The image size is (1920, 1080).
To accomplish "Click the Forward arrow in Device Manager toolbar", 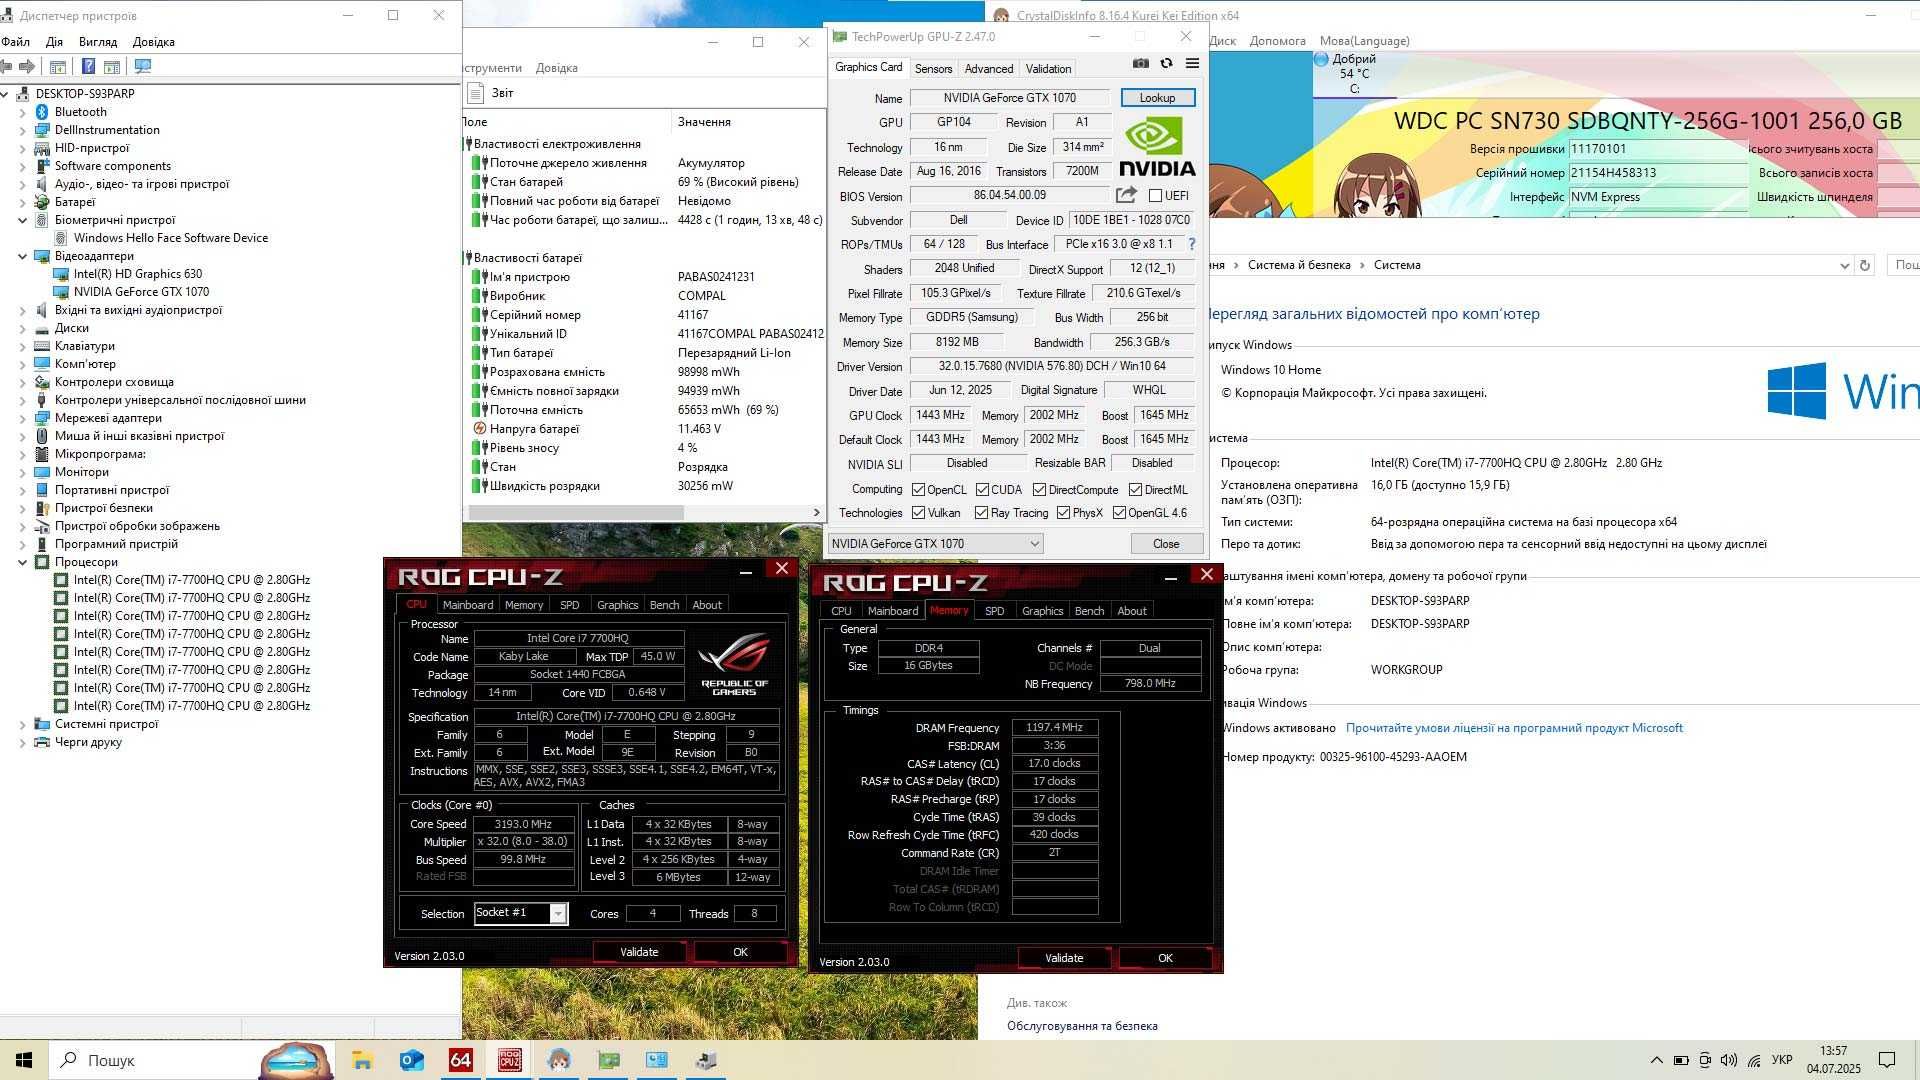I will coord(27,66).
